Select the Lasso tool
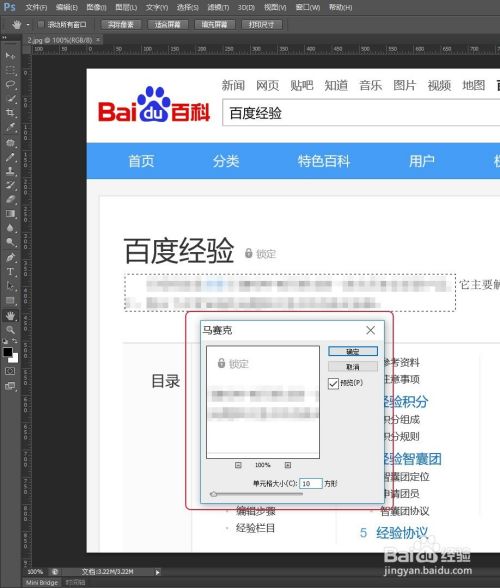Image resolution: width=500 pixels, height=588 pixels. point(10,84)
